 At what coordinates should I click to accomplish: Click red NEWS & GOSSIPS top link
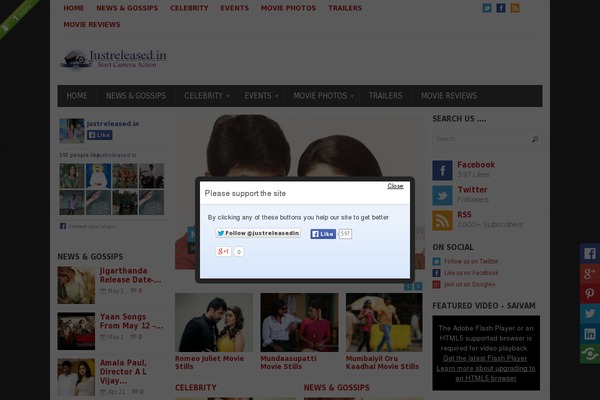(x=127, y=8)
